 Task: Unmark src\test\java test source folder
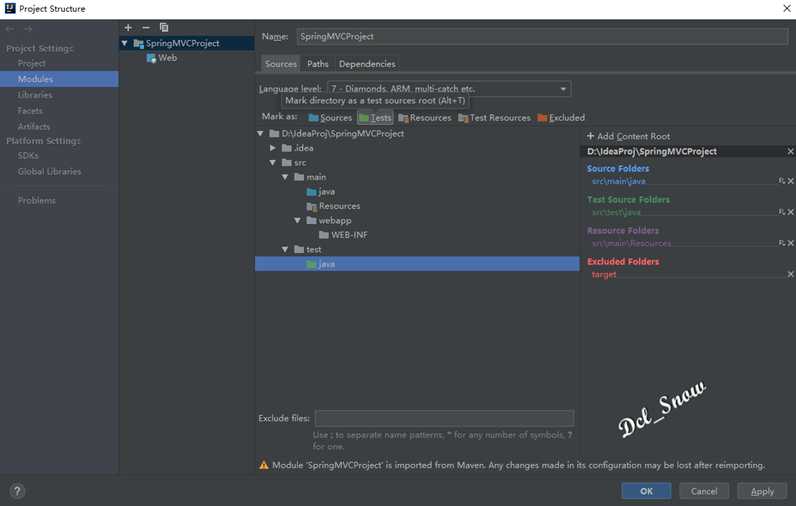tap(790, 212)
